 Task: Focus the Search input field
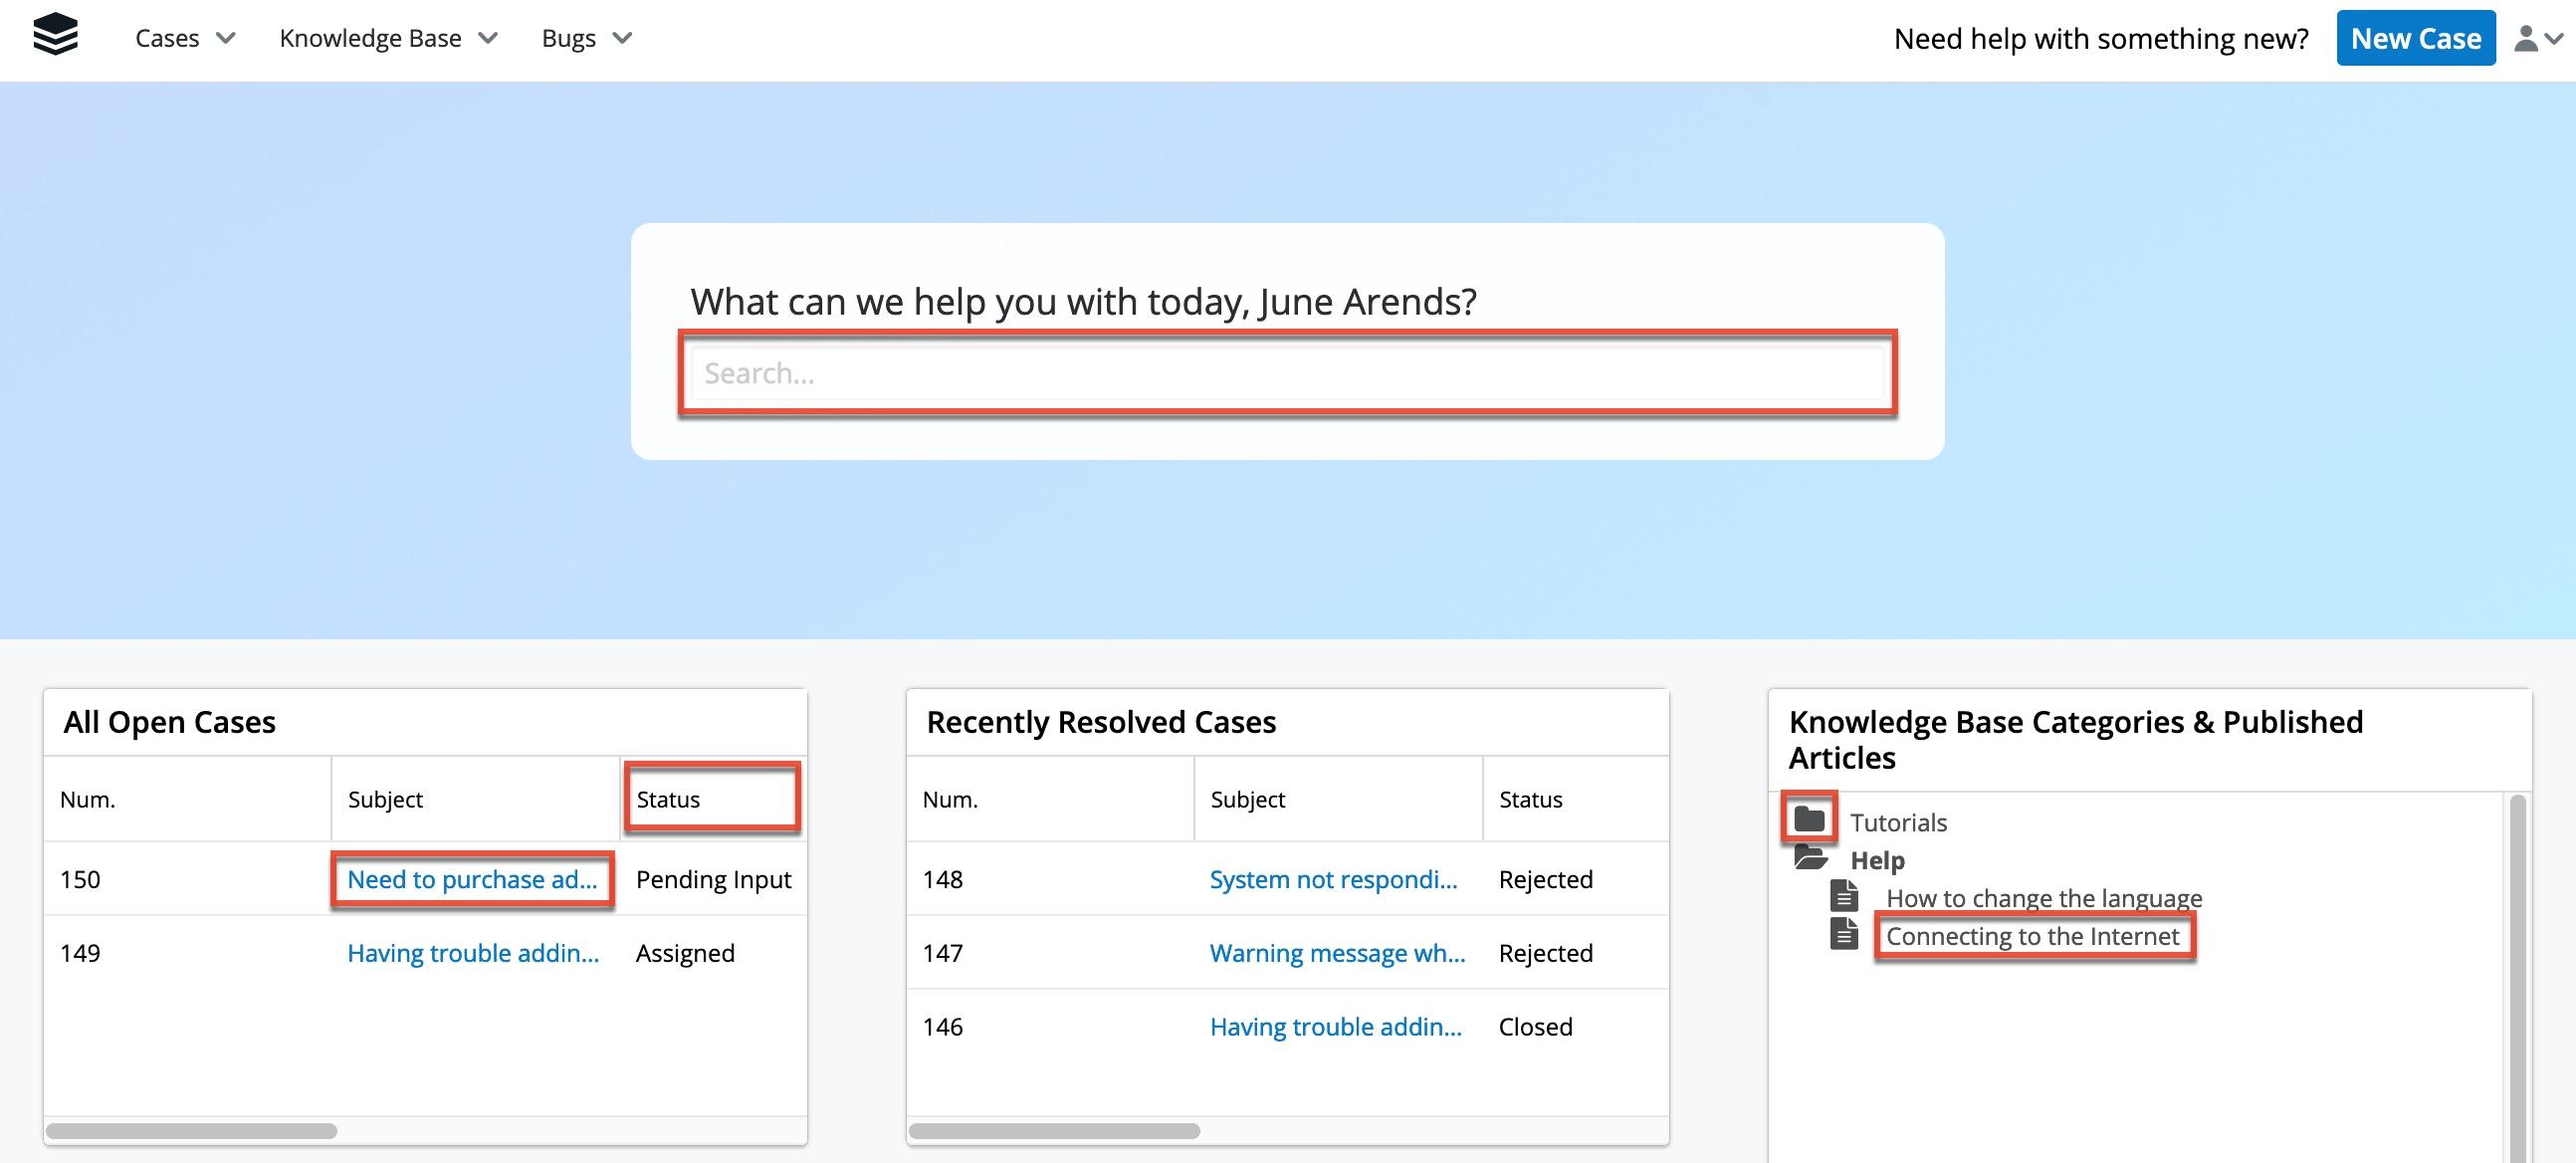(x=1287, y=373)
